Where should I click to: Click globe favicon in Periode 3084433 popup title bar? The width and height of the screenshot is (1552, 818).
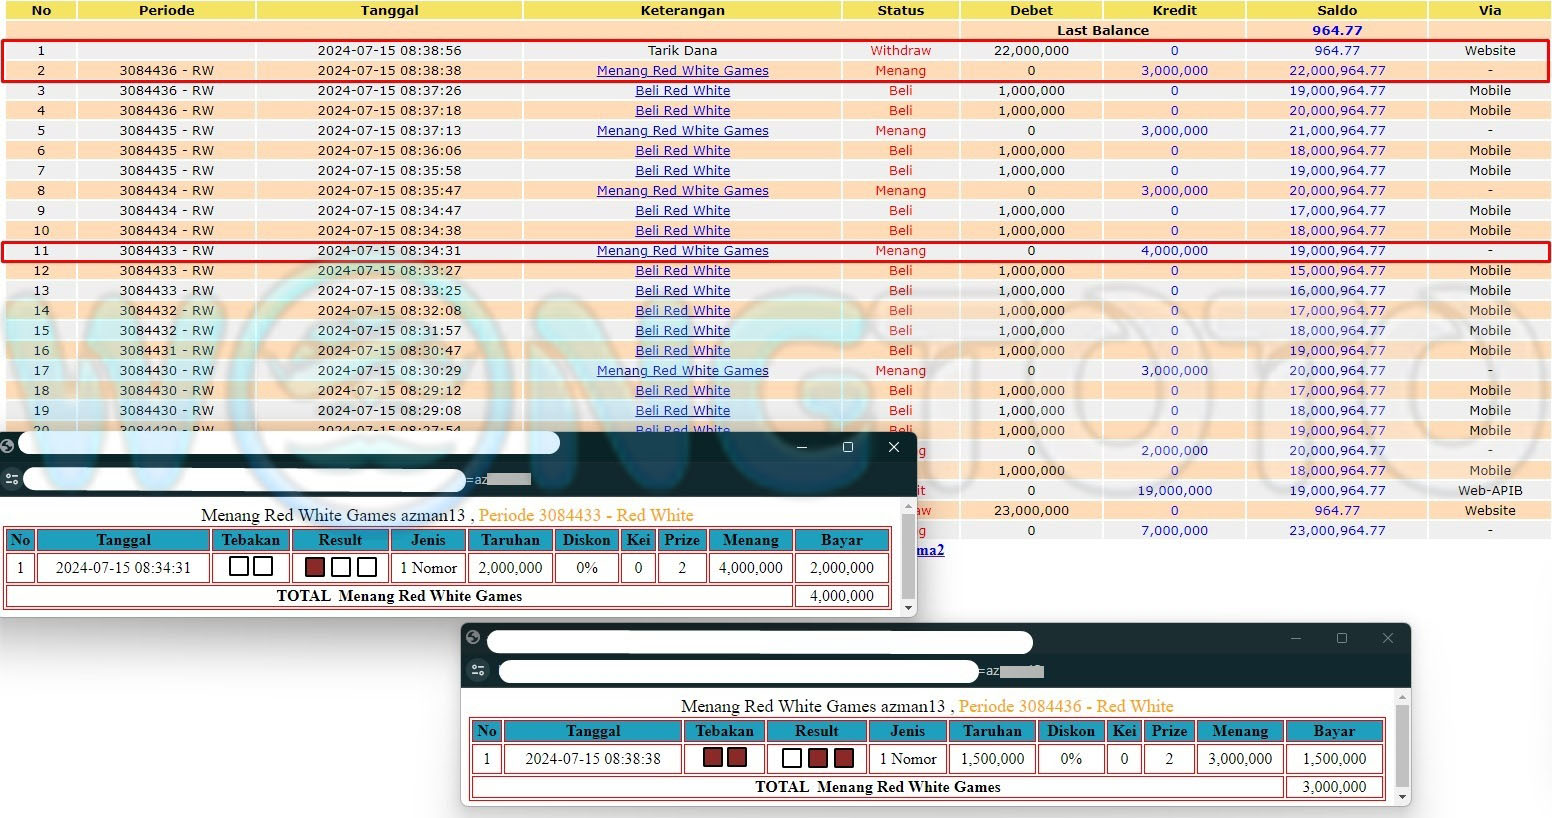[x=8, y=446]
